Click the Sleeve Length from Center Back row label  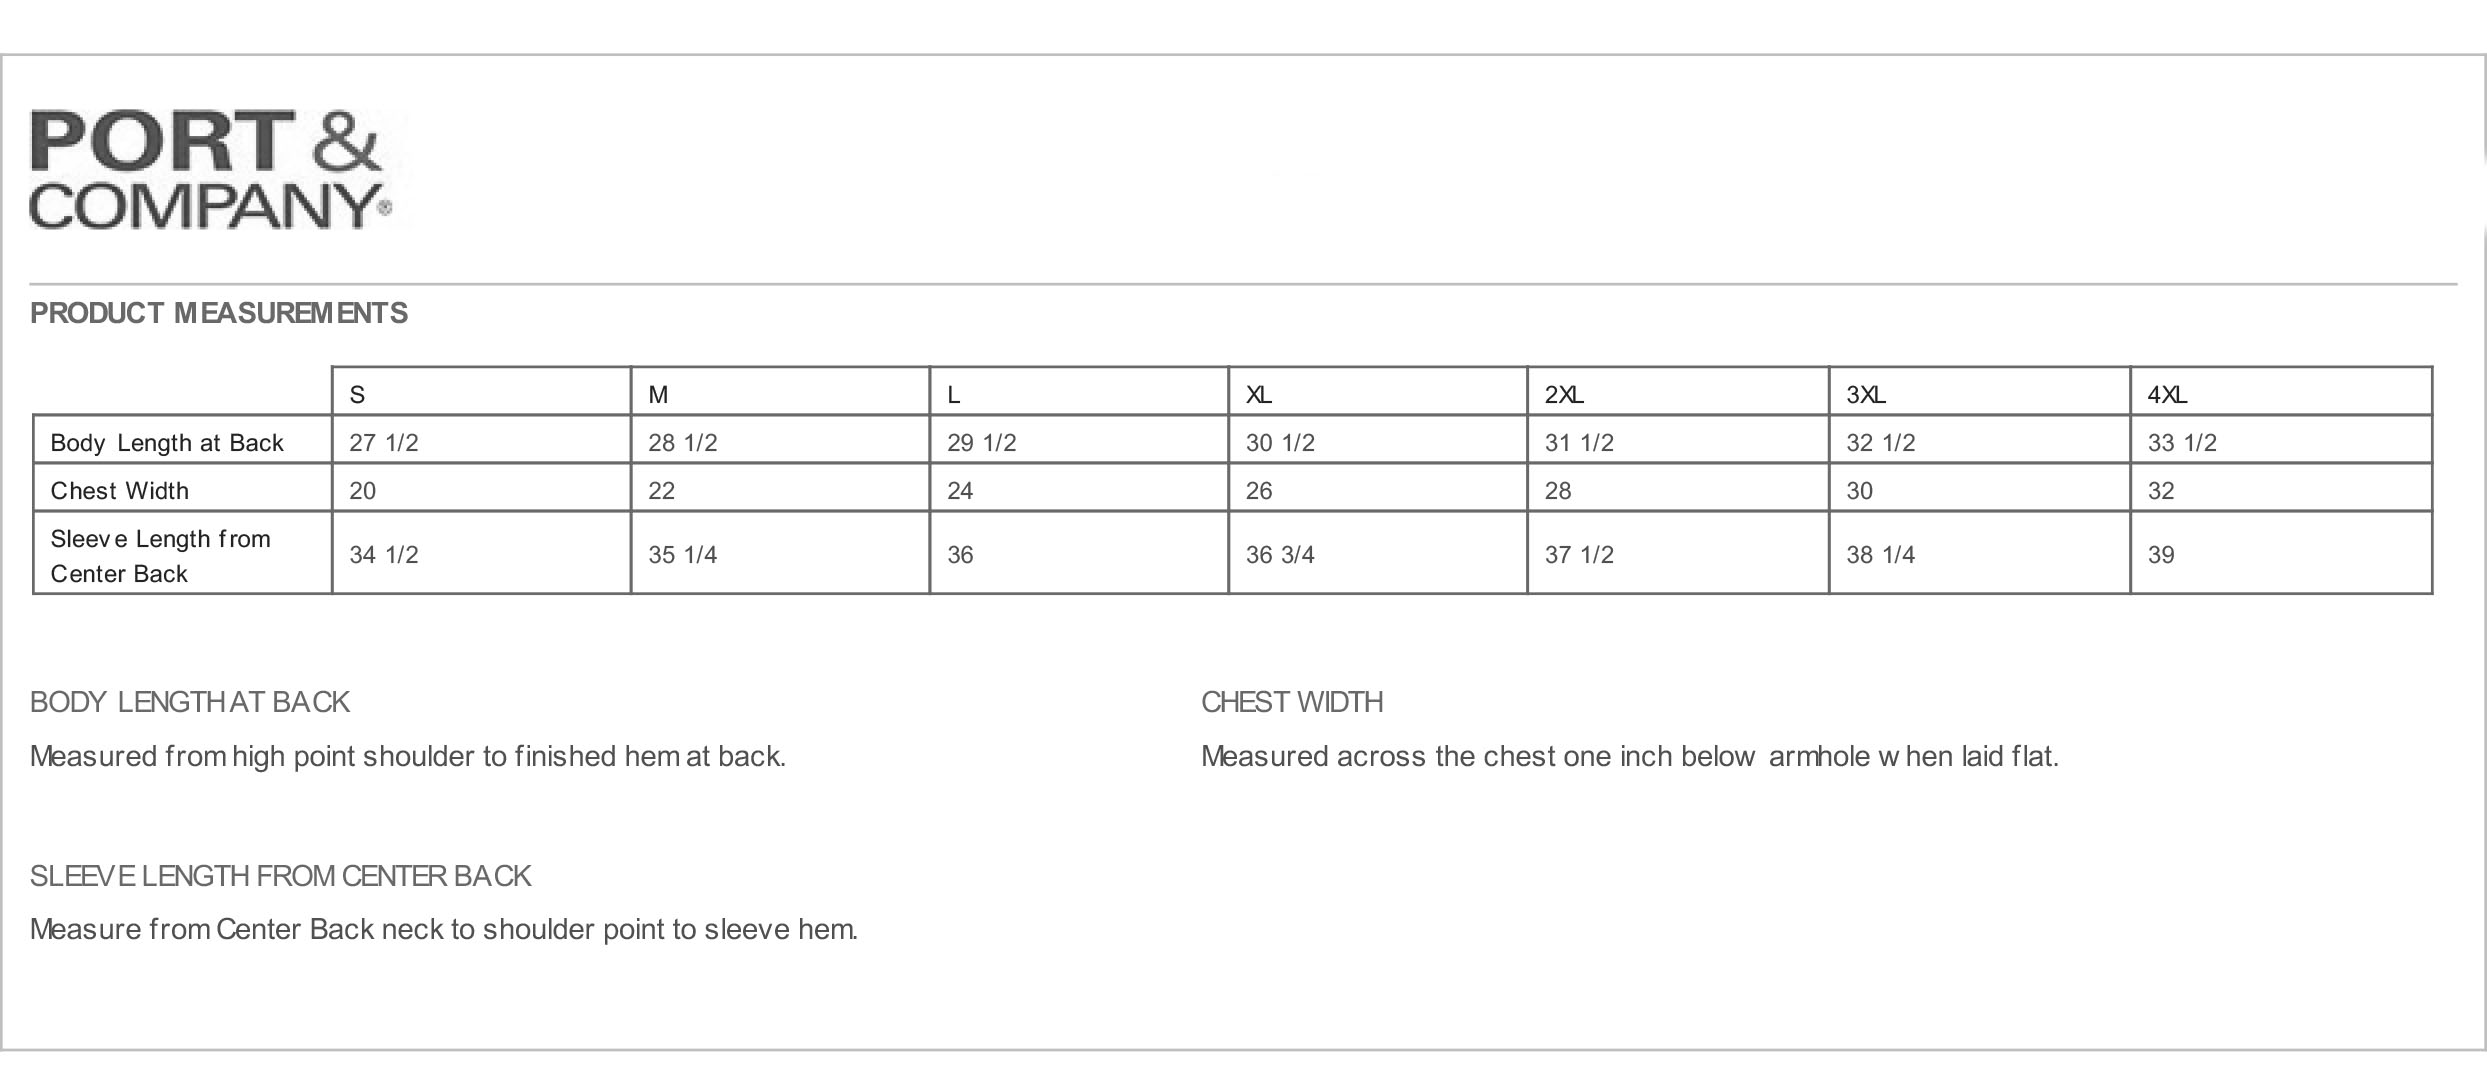[160, 556]
